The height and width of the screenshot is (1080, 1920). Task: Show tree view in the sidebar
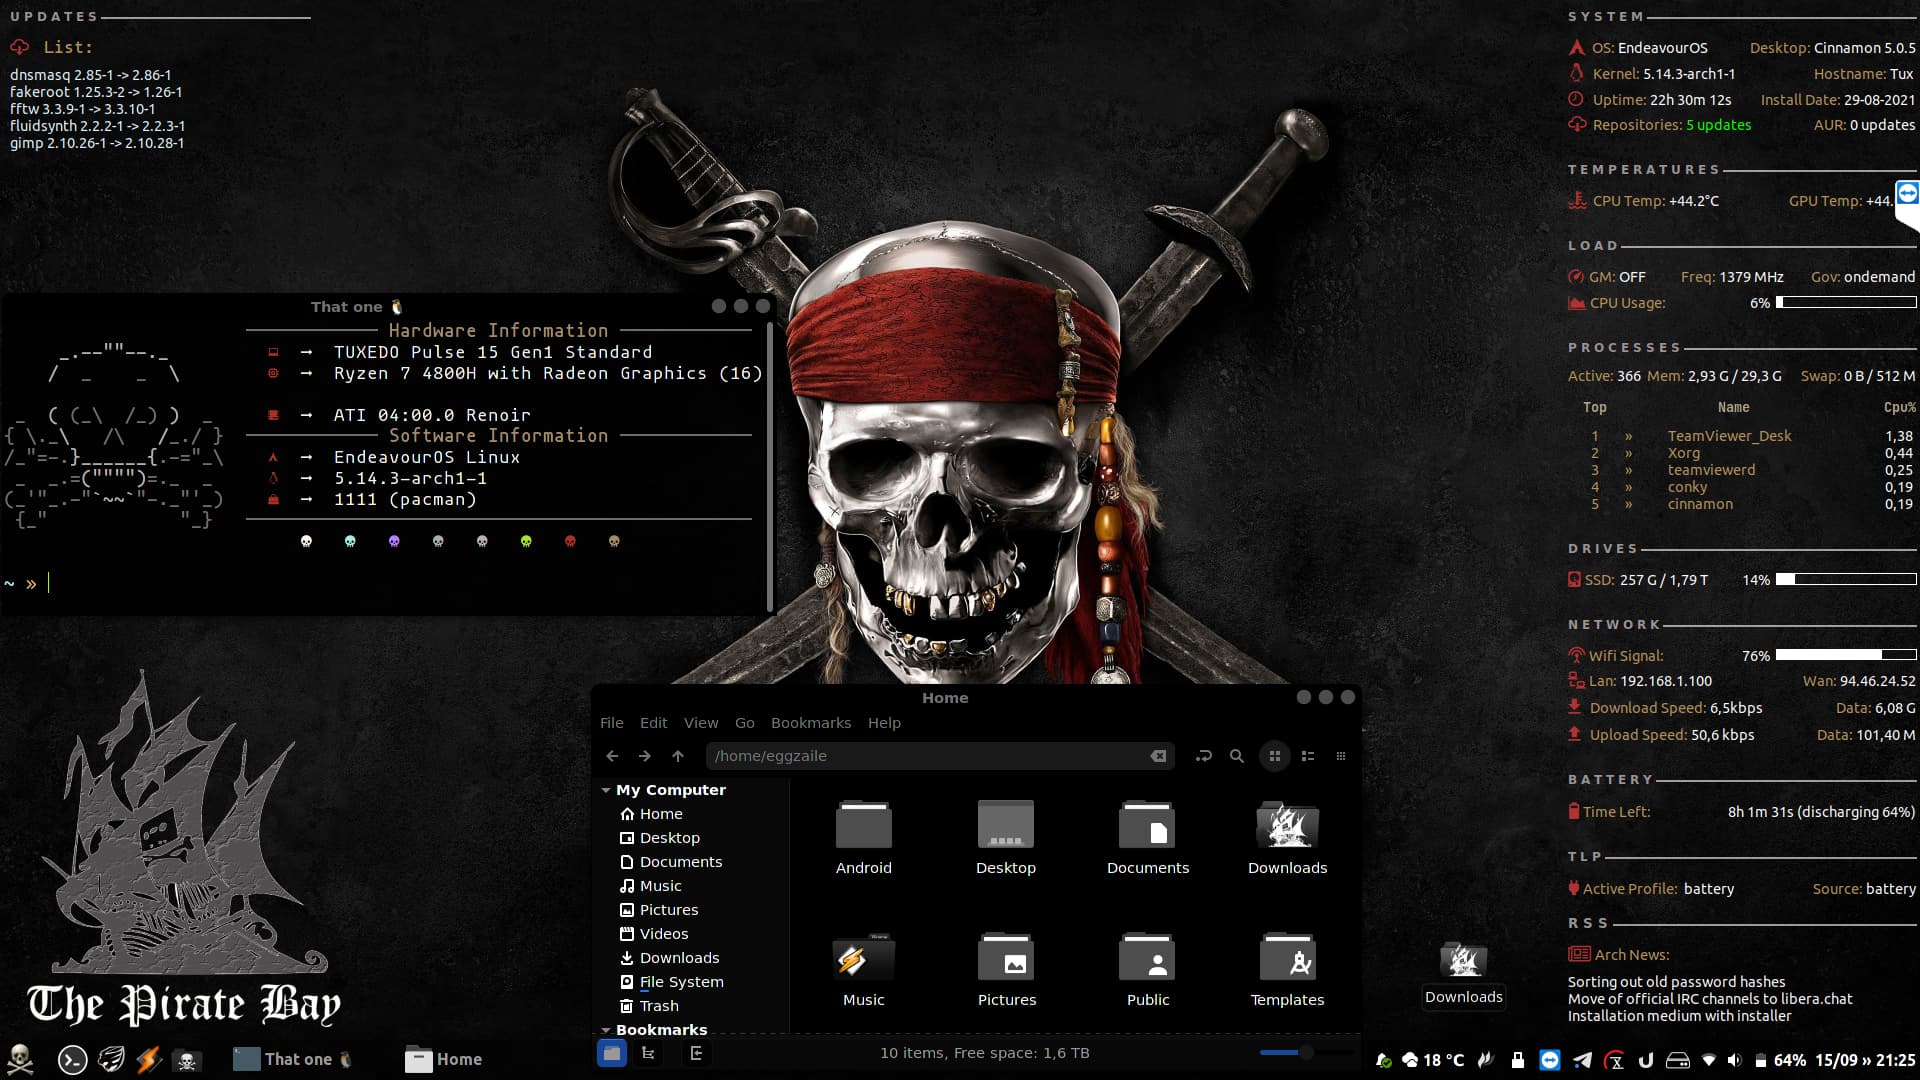(648, 1053)
